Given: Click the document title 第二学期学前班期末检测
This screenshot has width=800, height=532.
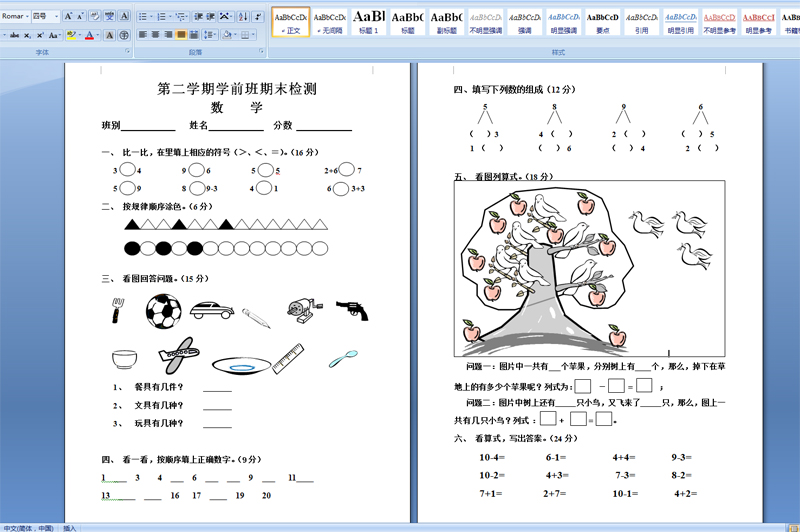Looking at the screenshot, I should tap(237, 89).
